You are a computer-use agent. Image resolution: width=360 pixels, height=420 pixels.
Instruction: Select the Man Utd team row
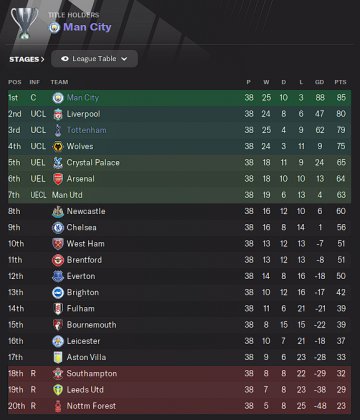pyautogui.click(x=179, y=195)
